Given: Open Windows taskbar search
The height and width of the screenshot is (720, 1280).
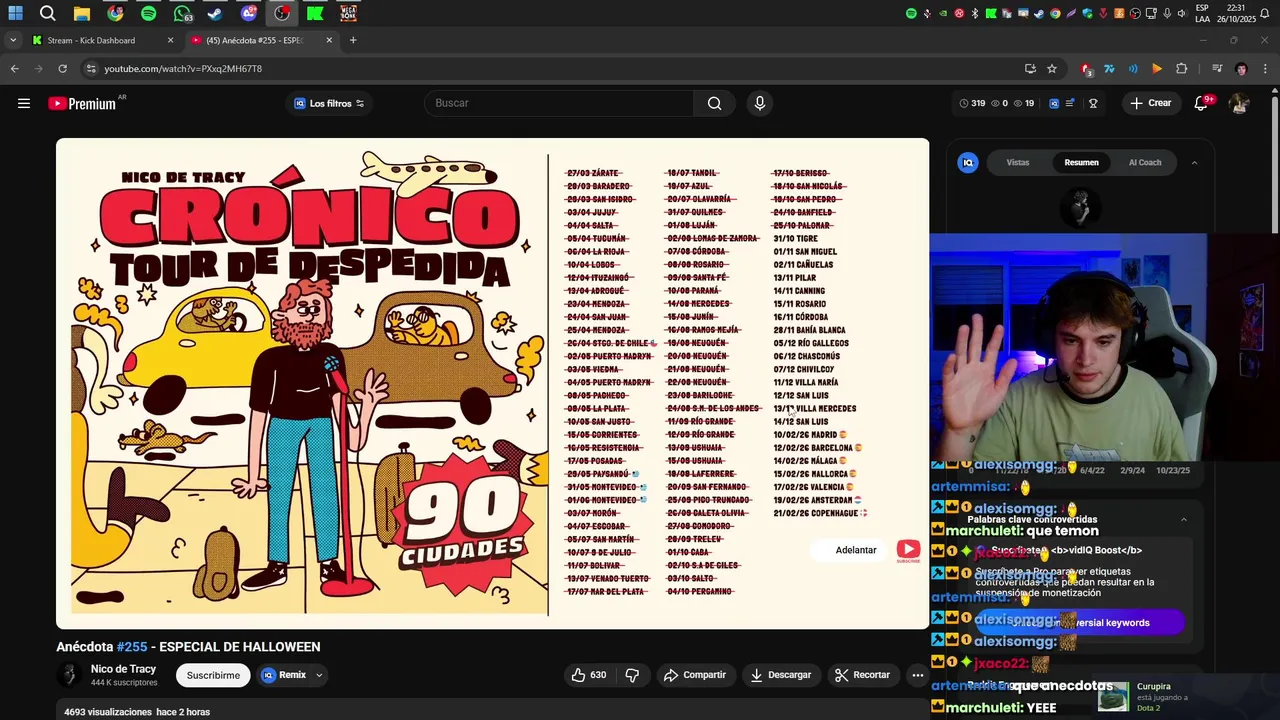Looking at the screenshot, I should point(47,13).
